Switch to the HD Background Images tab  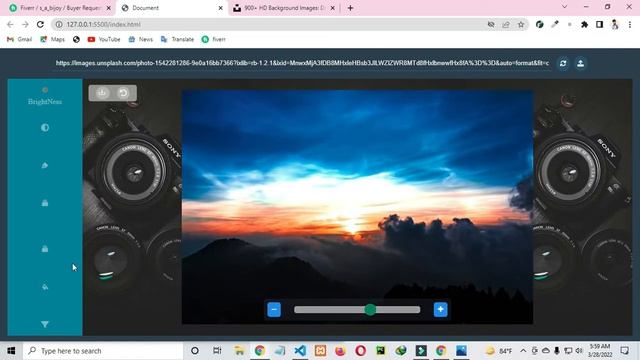pyautogui.click(x=284, y=8)
